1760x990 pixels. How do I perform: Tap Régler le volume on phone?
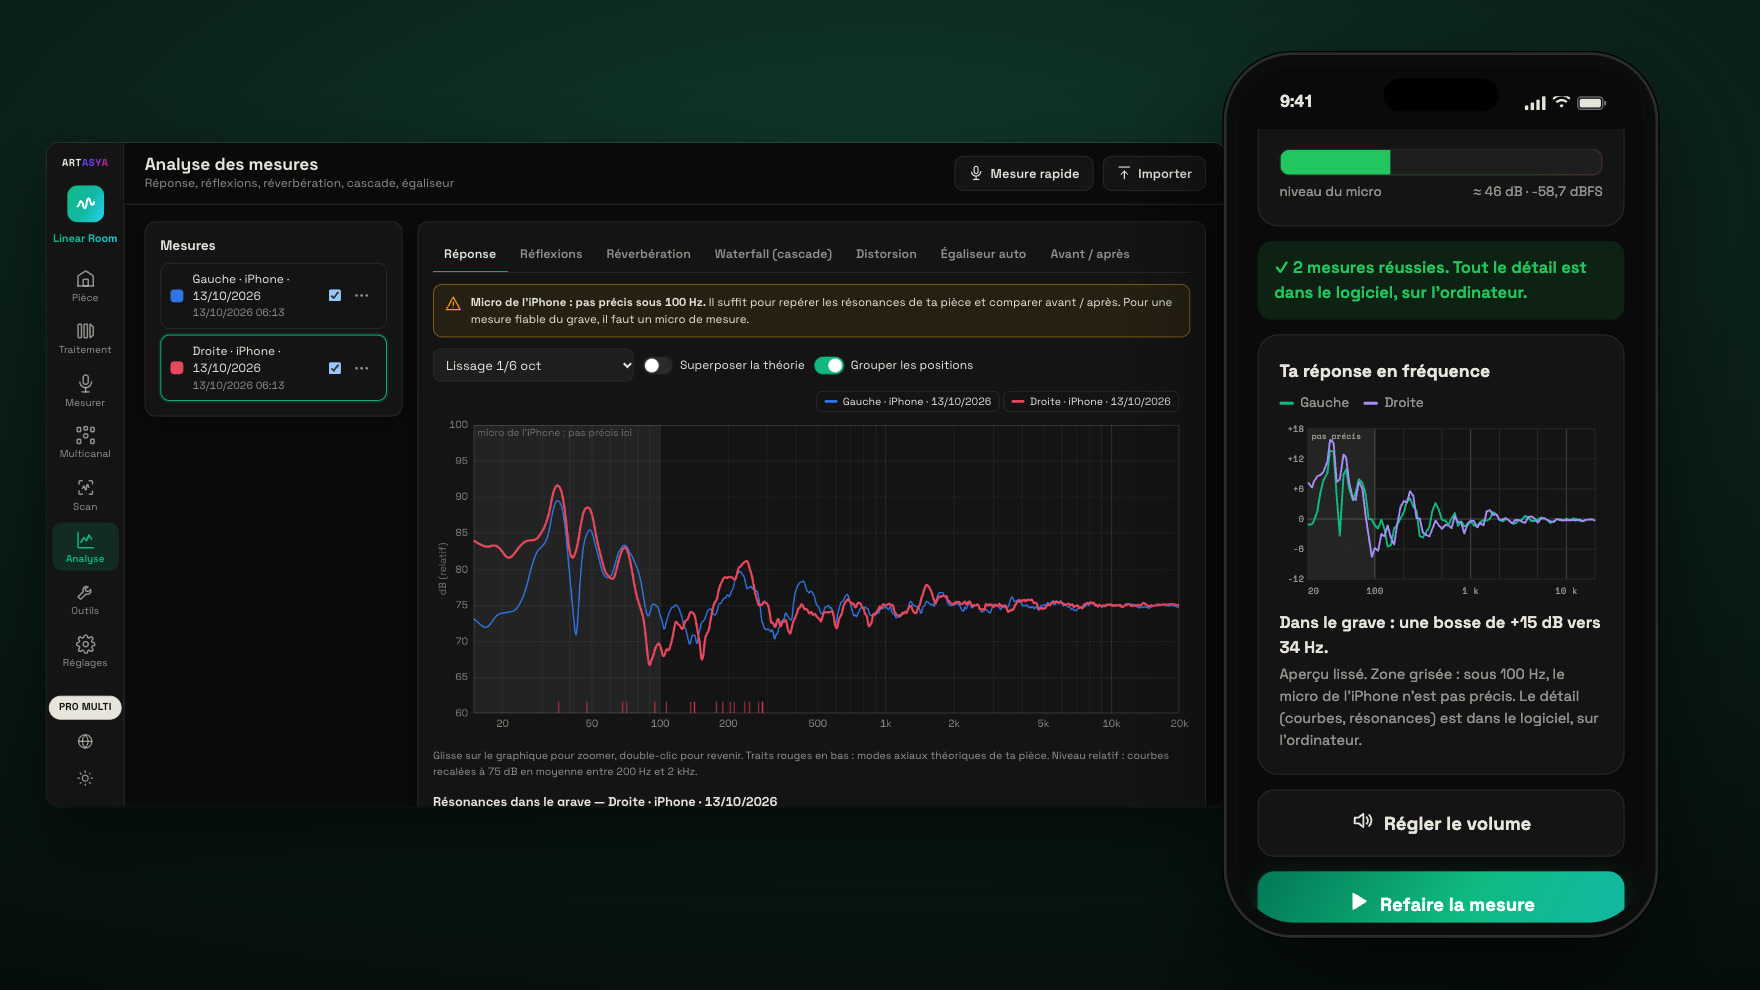1441,823
